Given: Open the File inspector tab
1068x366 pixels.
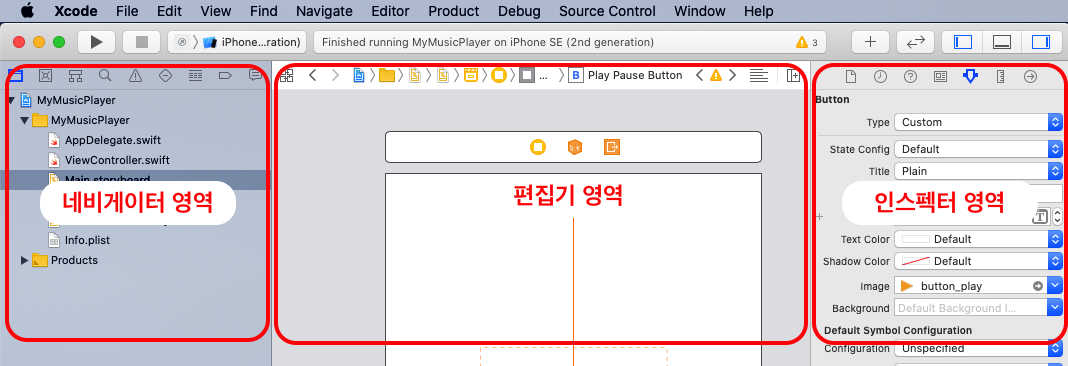Looking at the screenshot, I should pyautogui.click(x=851, y=76).
